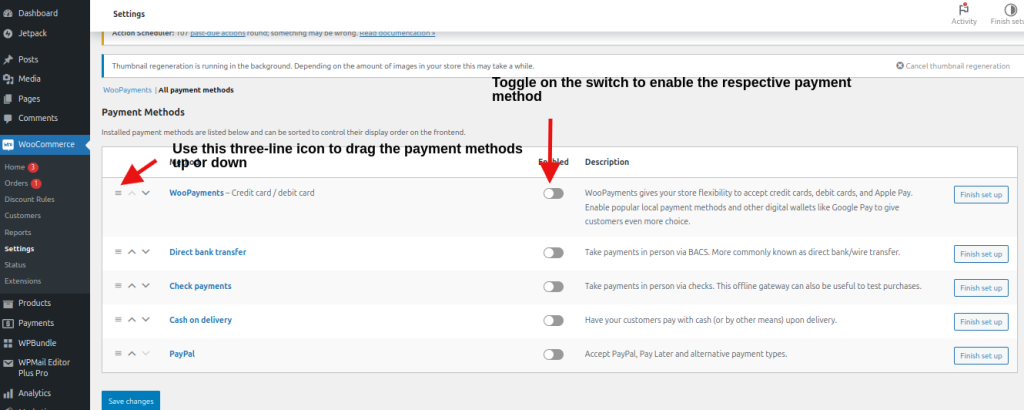Viewport: 1024px width, 410px height.
Task: Click the drag handle for Direct bank transfer
Action: click(118, 251)
